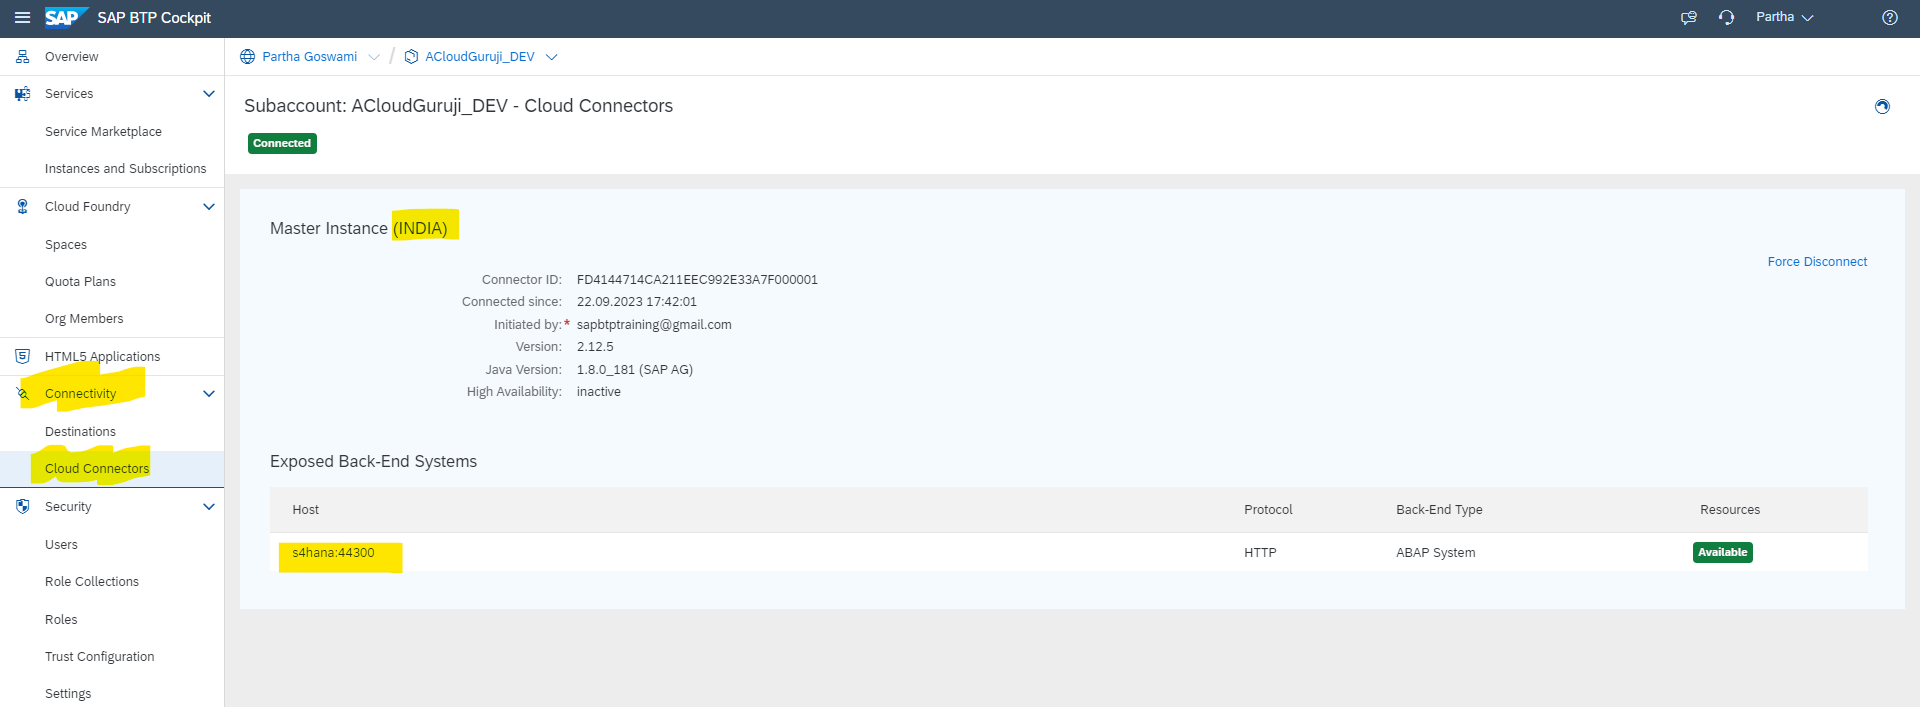The width and height of the screenshot is (1920, 707).
Task: Open HTML5 Applications menu item
Action: [102, 357]
